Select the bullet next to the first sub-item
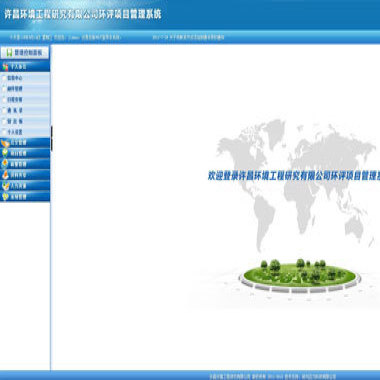Image resolution: width=380 pixels, height=380 pixels. click(4, 78)
